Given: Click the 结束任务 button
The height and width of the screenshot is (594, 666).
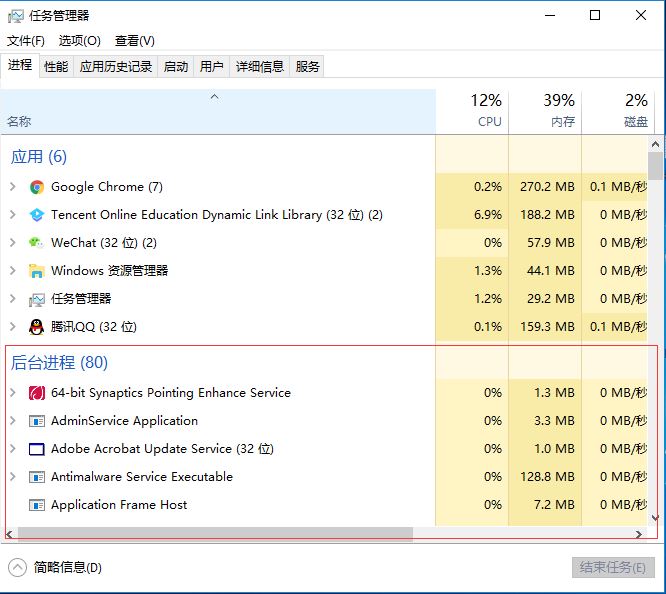Looking at the screenshot, I should [x=613, y=568].
